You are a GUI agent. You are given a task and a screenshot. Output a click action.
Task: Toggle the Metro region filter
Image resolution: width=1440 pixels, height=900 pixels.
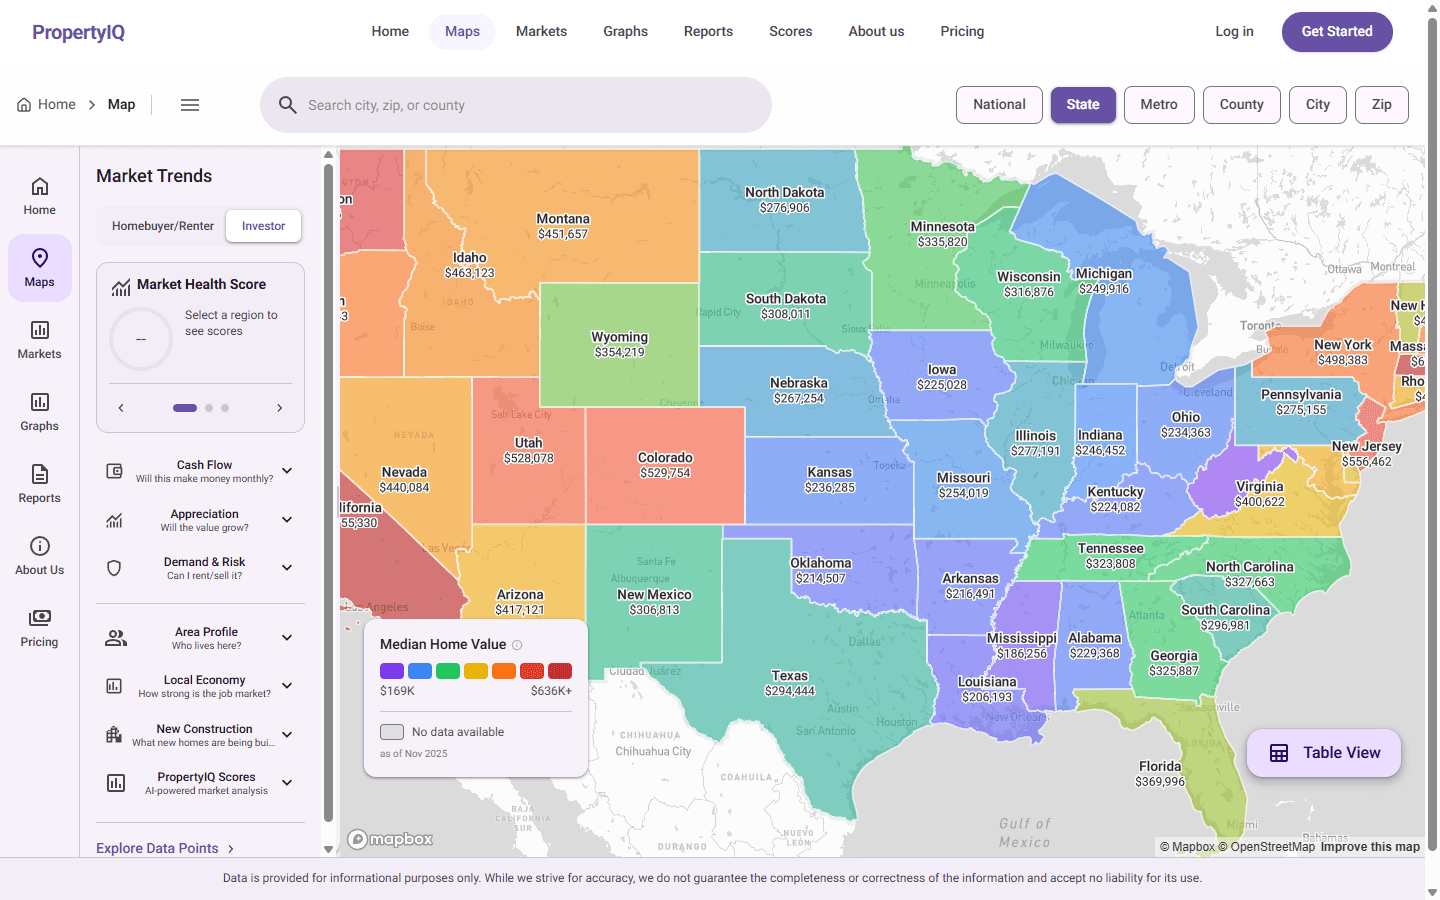pos(1159,104)
